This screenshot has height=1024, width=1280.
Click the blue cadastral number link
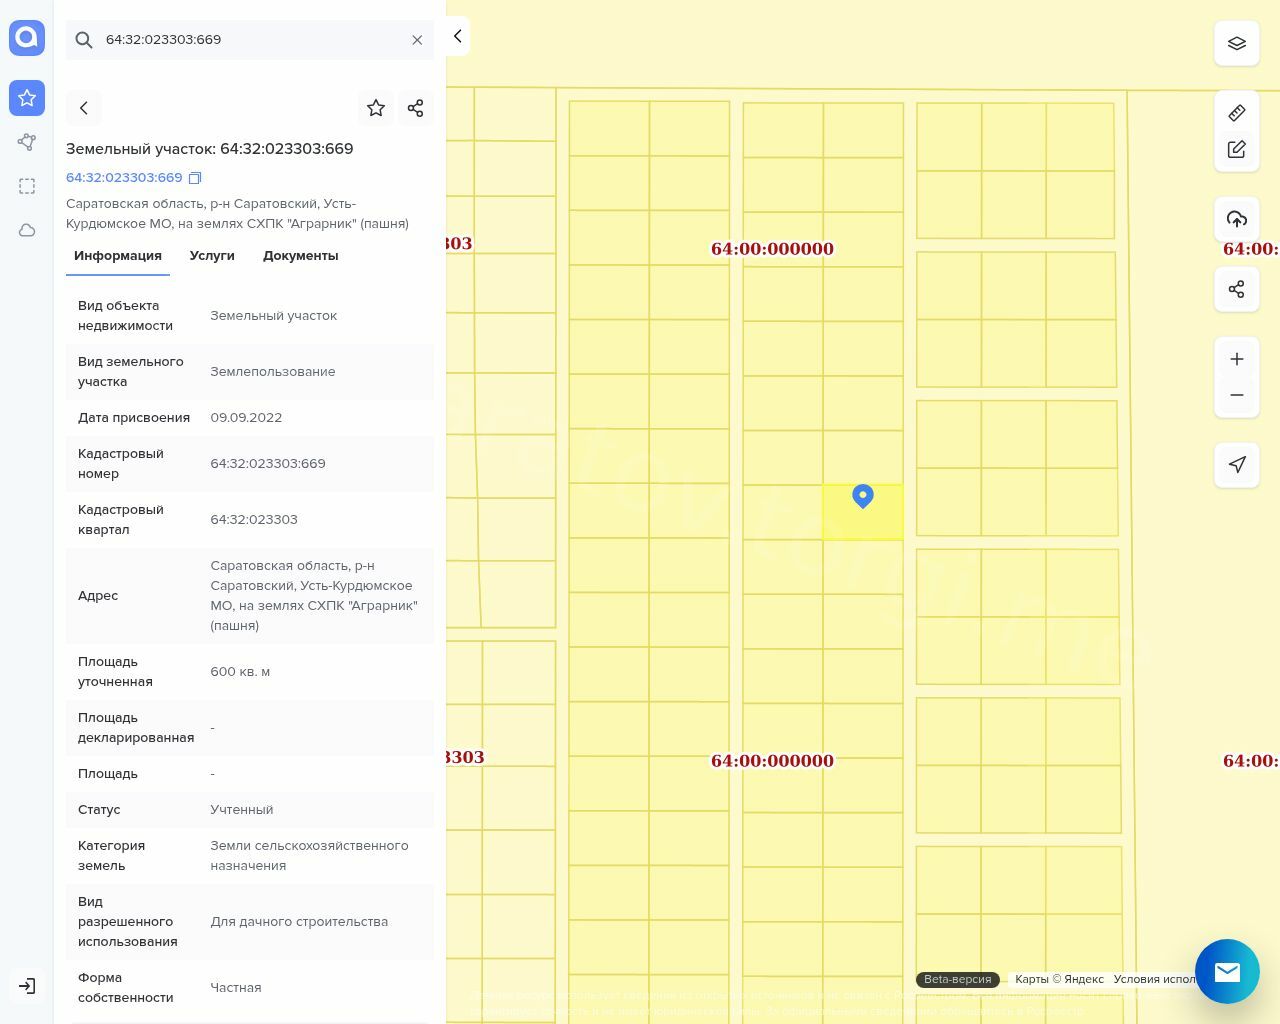[x=124, y=178]
